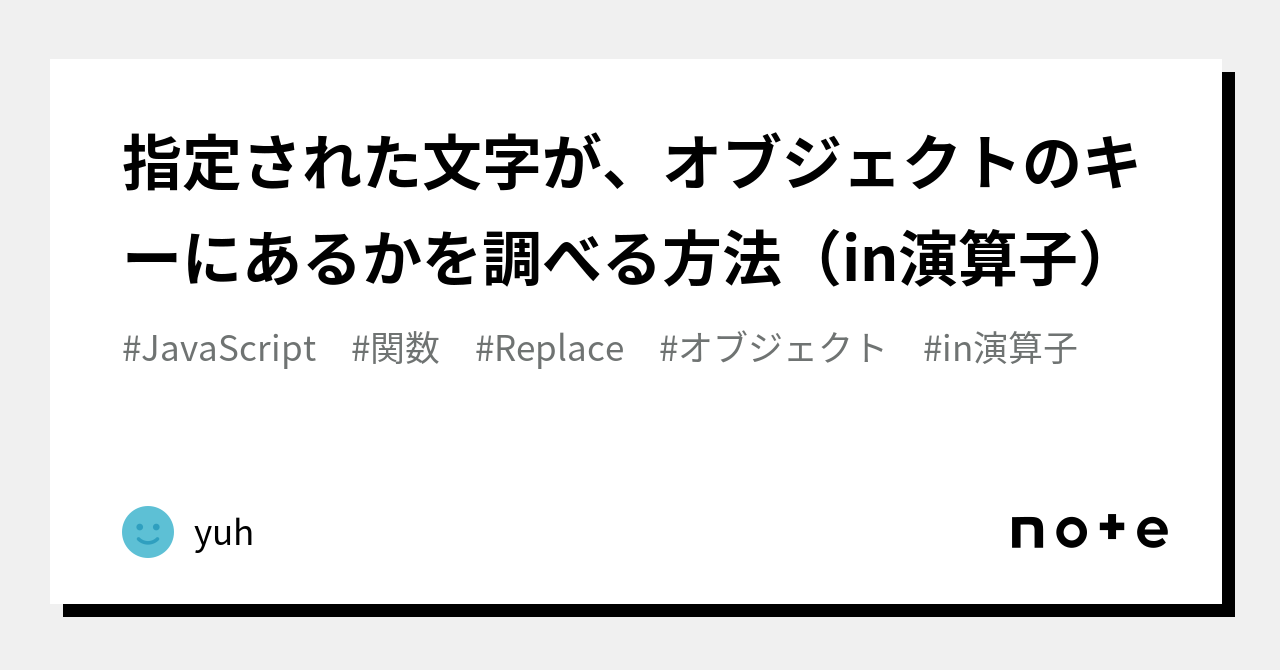The height and width of the screenshot is (670, 1280).
Task: Open the gray #オブジェクト hashtag
Action: coord(773,349)
